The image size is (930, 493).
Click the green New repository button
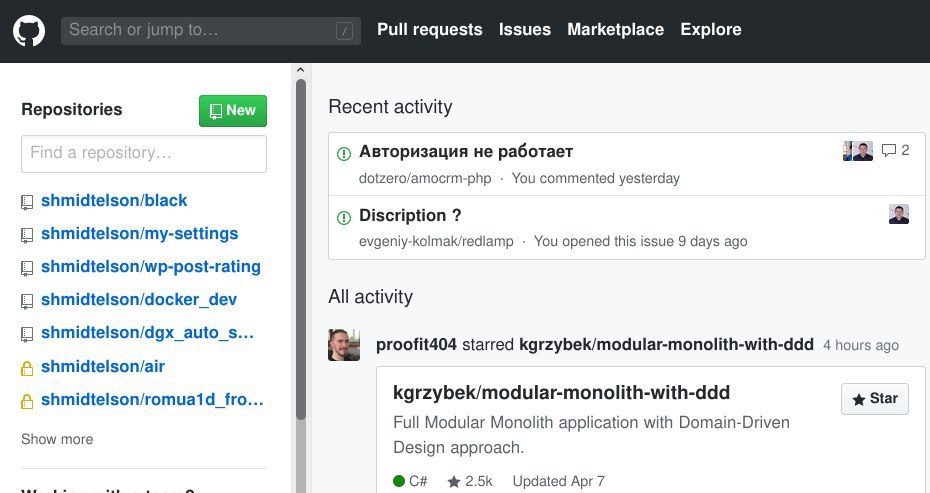232,111
